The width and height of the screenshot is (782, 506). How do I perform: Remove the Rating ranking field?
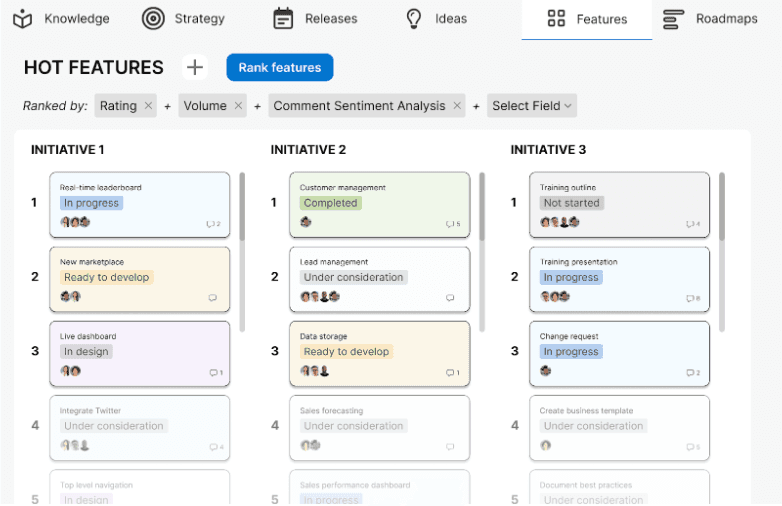click(148, 106)
